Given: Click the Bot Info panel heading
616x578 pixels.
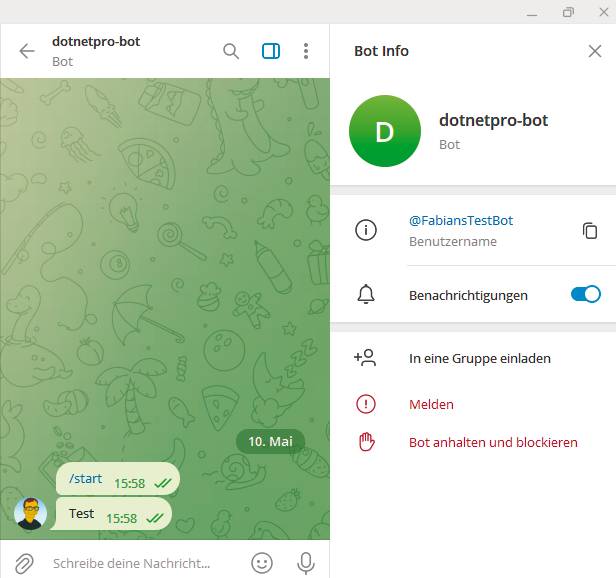Looking at the screenshot, I should 381,51.
